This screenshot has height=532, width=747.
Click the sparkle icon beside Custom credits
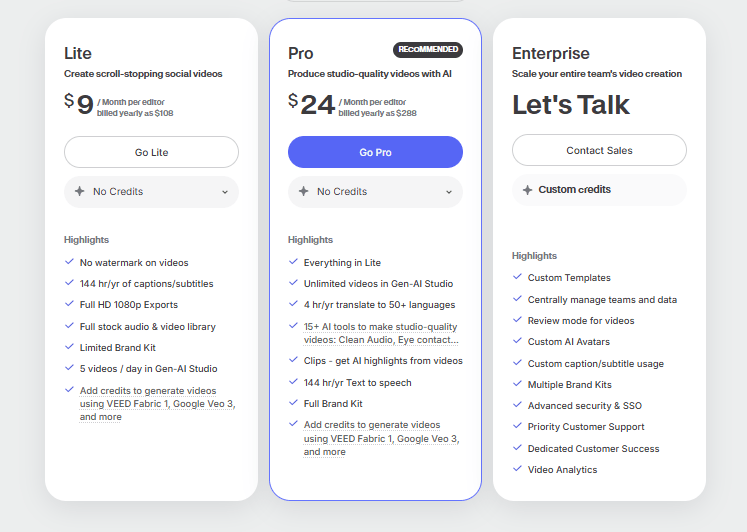pos(527,190)
